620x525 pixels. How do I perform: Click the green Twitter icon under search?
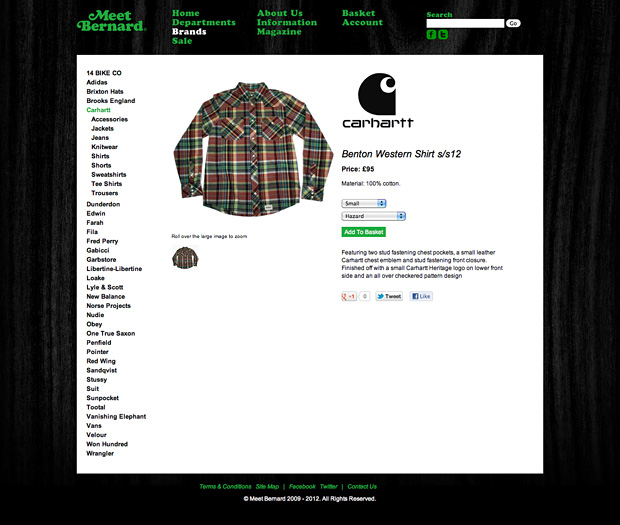coord(443,35)
